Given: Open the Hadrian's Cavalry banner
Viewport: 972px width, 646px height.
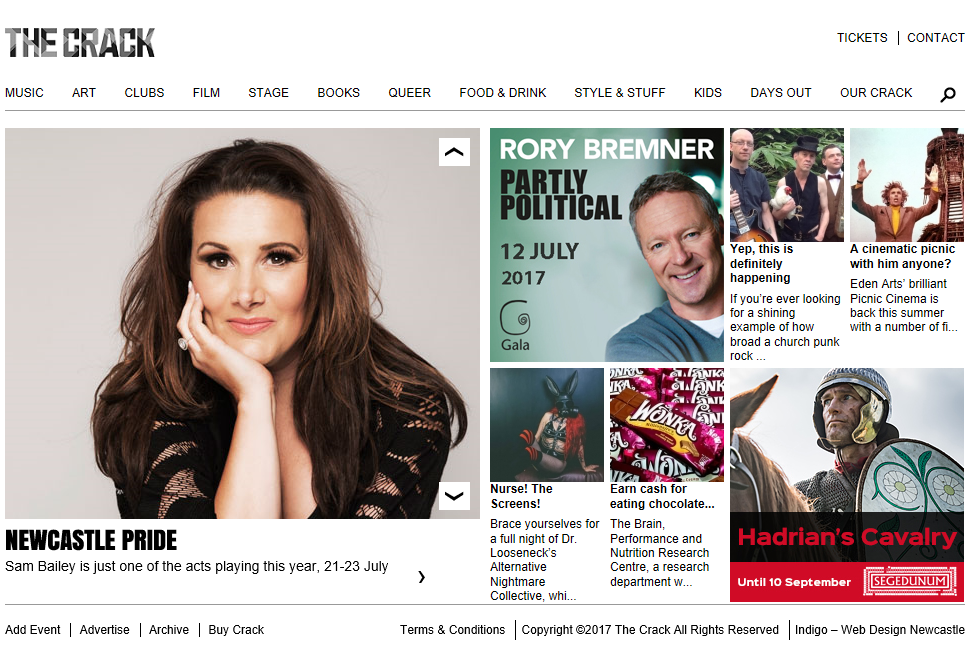Looking at the screenshot, I should coord(847,485).
